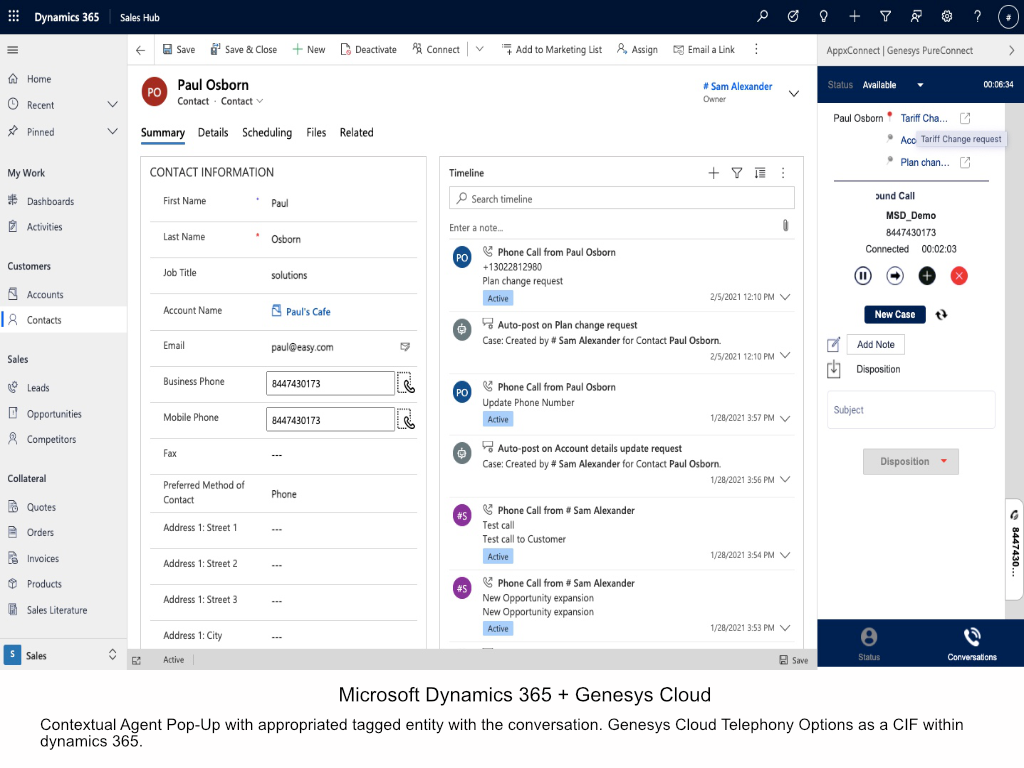
Task: Click the attachment paperclip in note field
Action: [x=785, y=226]
